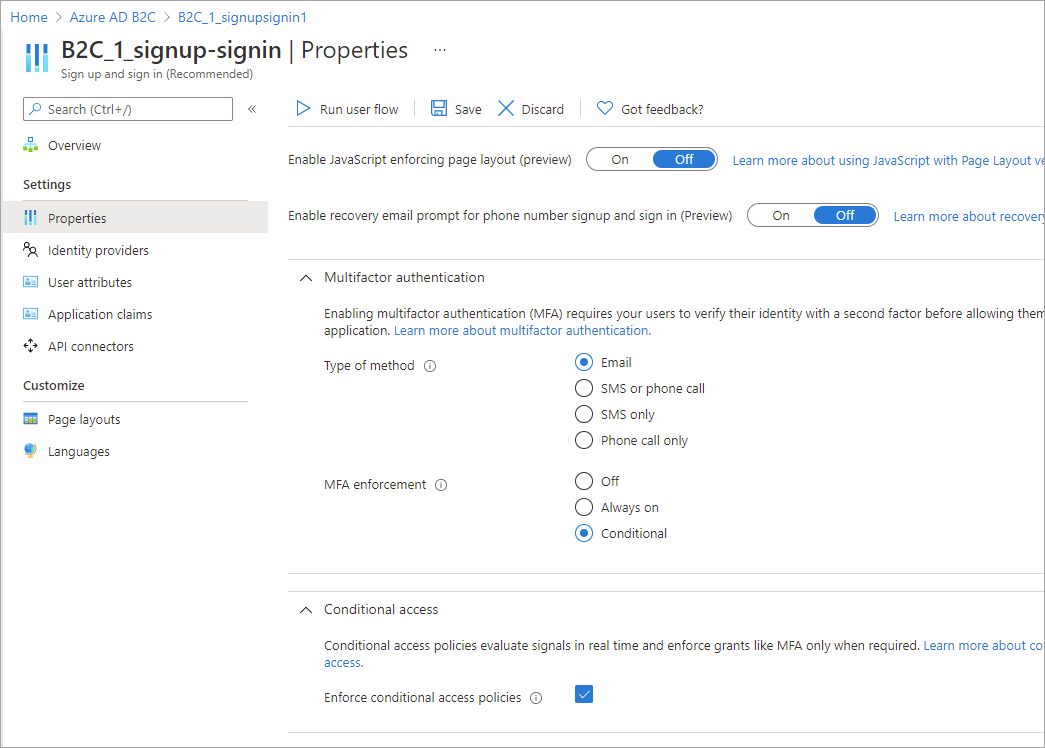Click the Got feedback heart icon
1045x748 pixels.
click(x=605, y=108)
